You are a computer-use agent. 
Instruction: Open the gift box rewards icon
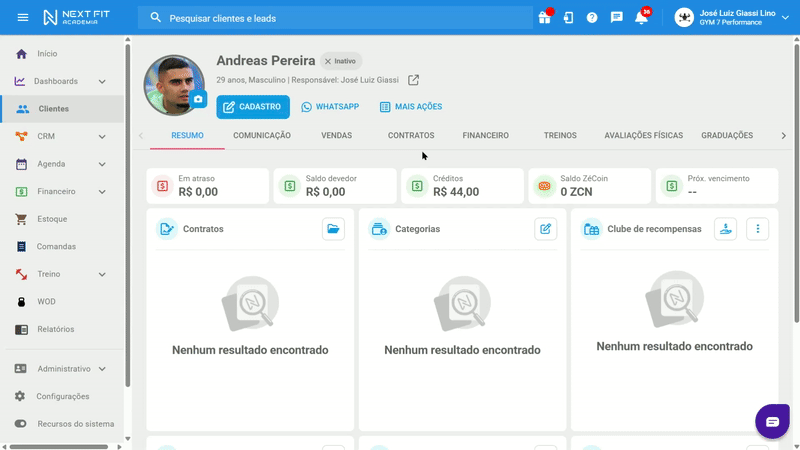click(x=544, y=18)
